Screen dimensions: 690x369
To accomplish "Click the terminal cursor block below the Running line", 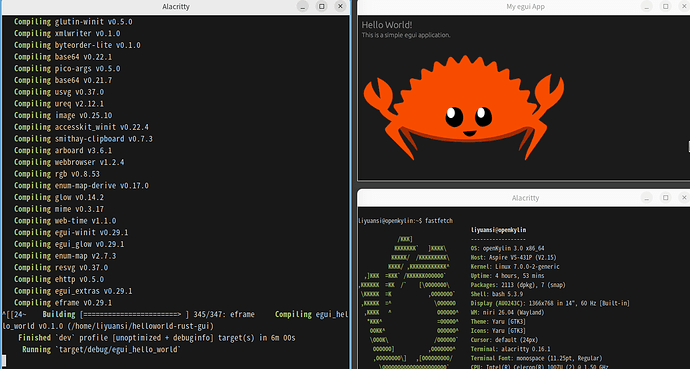I will 4,361.
